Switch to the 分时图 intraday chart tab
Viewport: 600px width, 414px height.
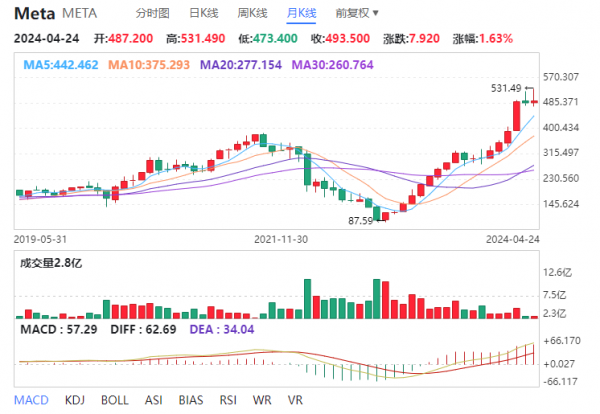(x=152, y=13)
